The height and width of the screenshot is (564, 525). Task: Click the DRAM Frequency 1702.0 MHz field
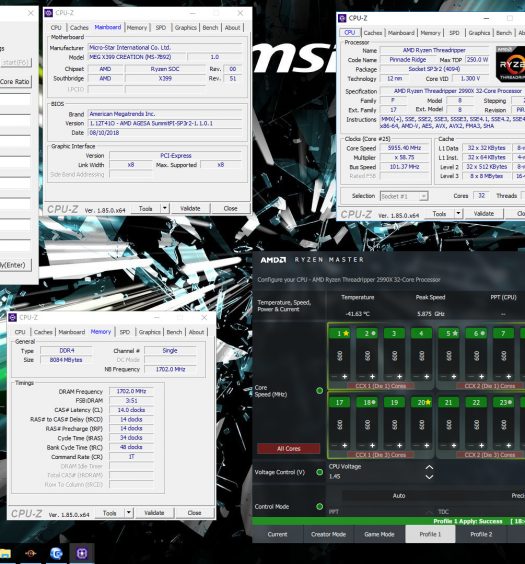click(131, 391)
